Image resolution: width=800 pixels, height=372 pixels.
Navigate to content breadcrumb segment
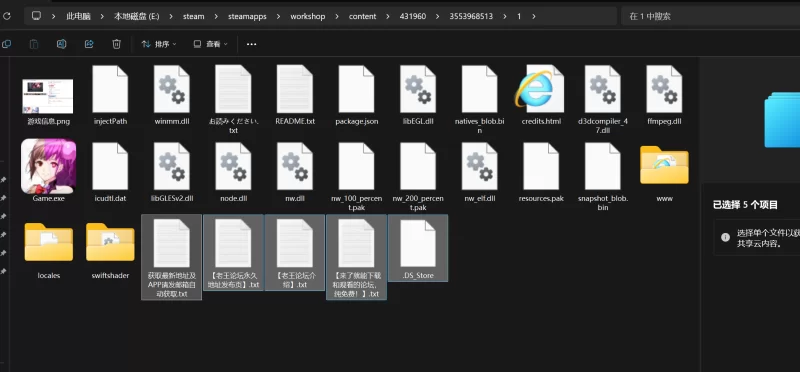click(x=363, y=16)
